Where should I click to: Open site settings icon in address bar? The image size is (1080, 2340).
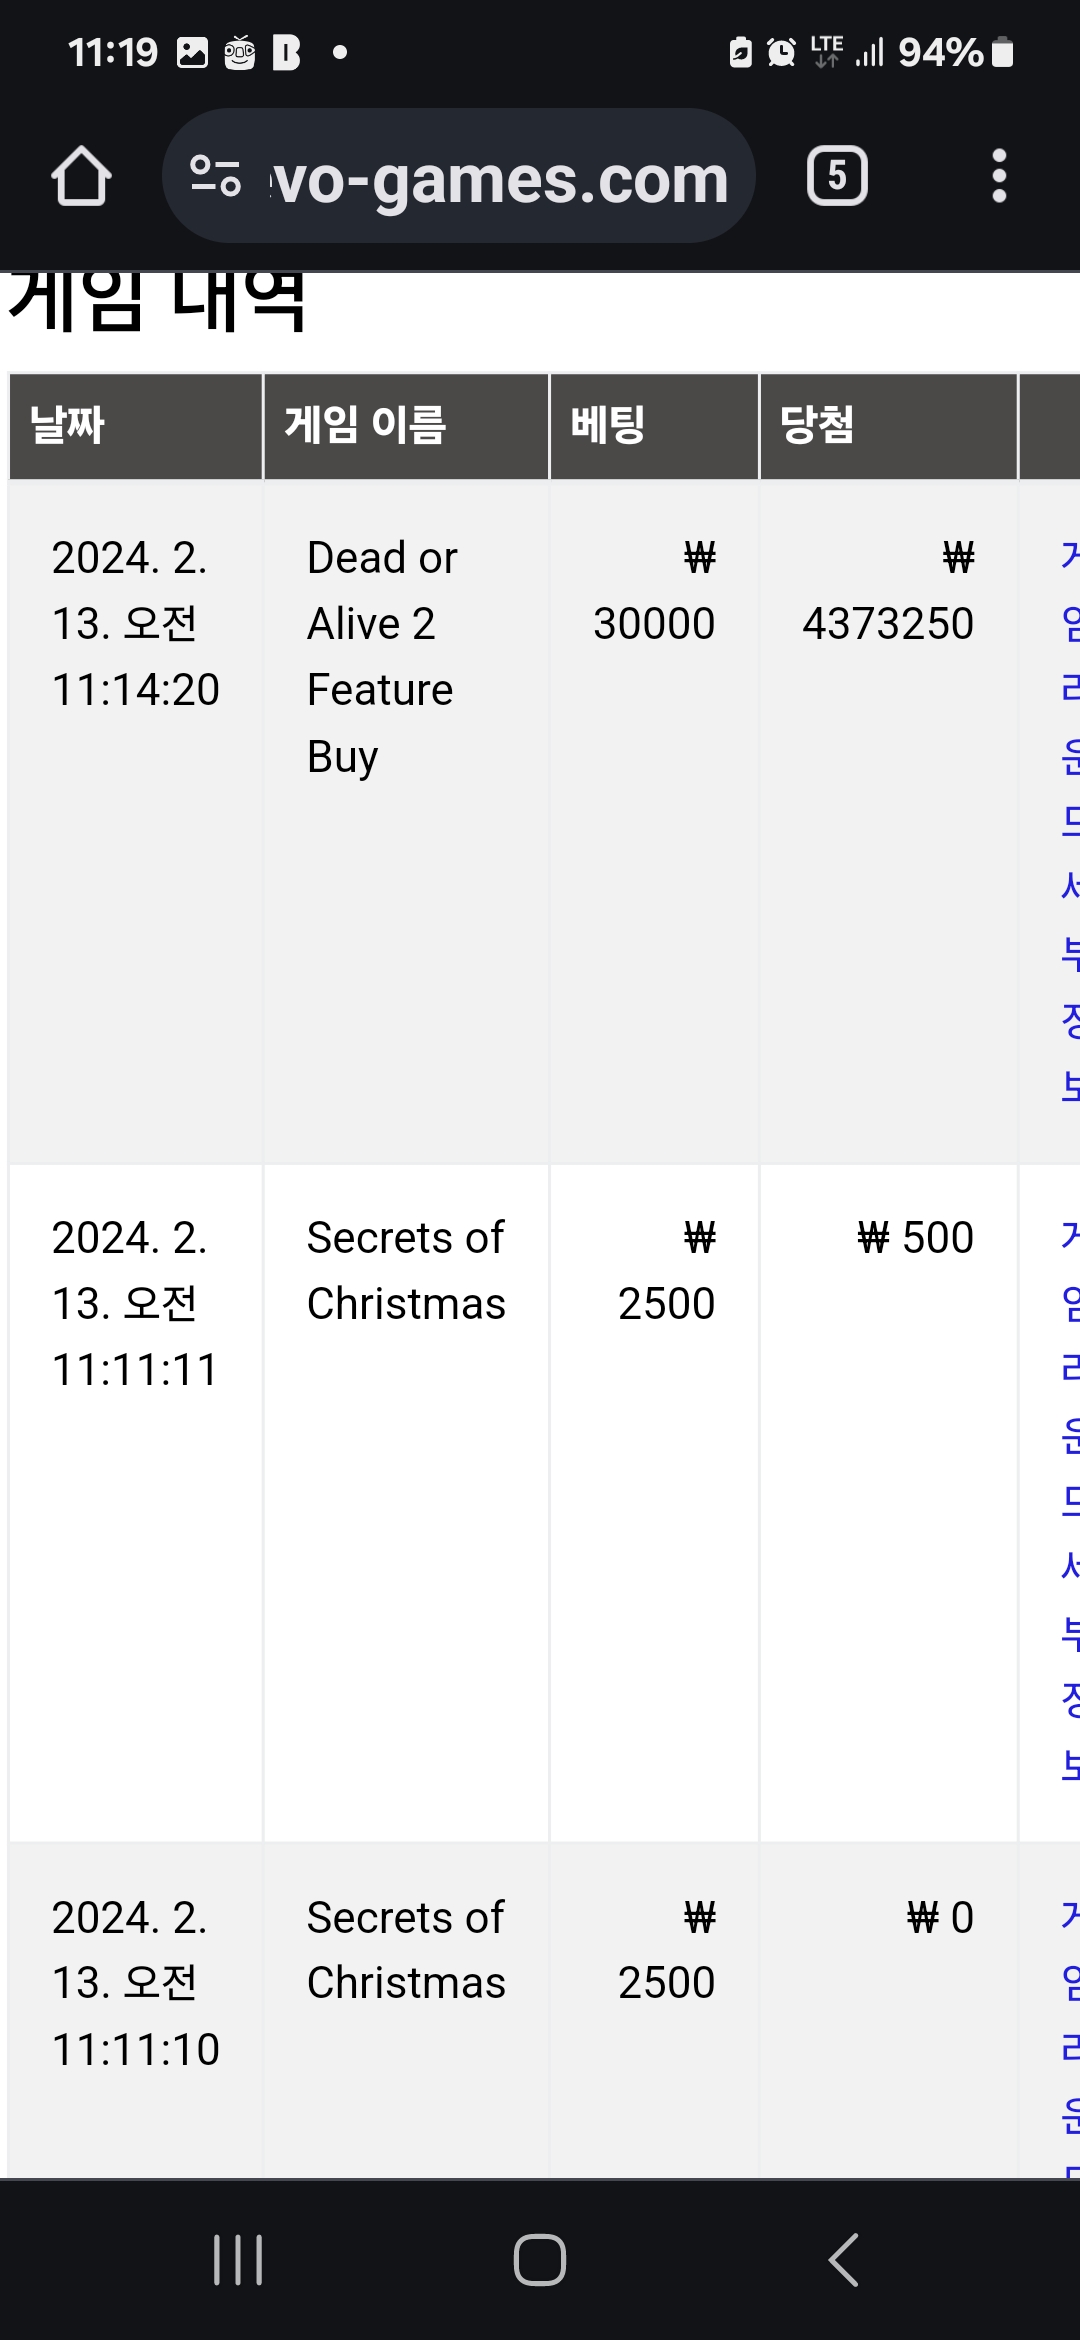tap(215, 176)
